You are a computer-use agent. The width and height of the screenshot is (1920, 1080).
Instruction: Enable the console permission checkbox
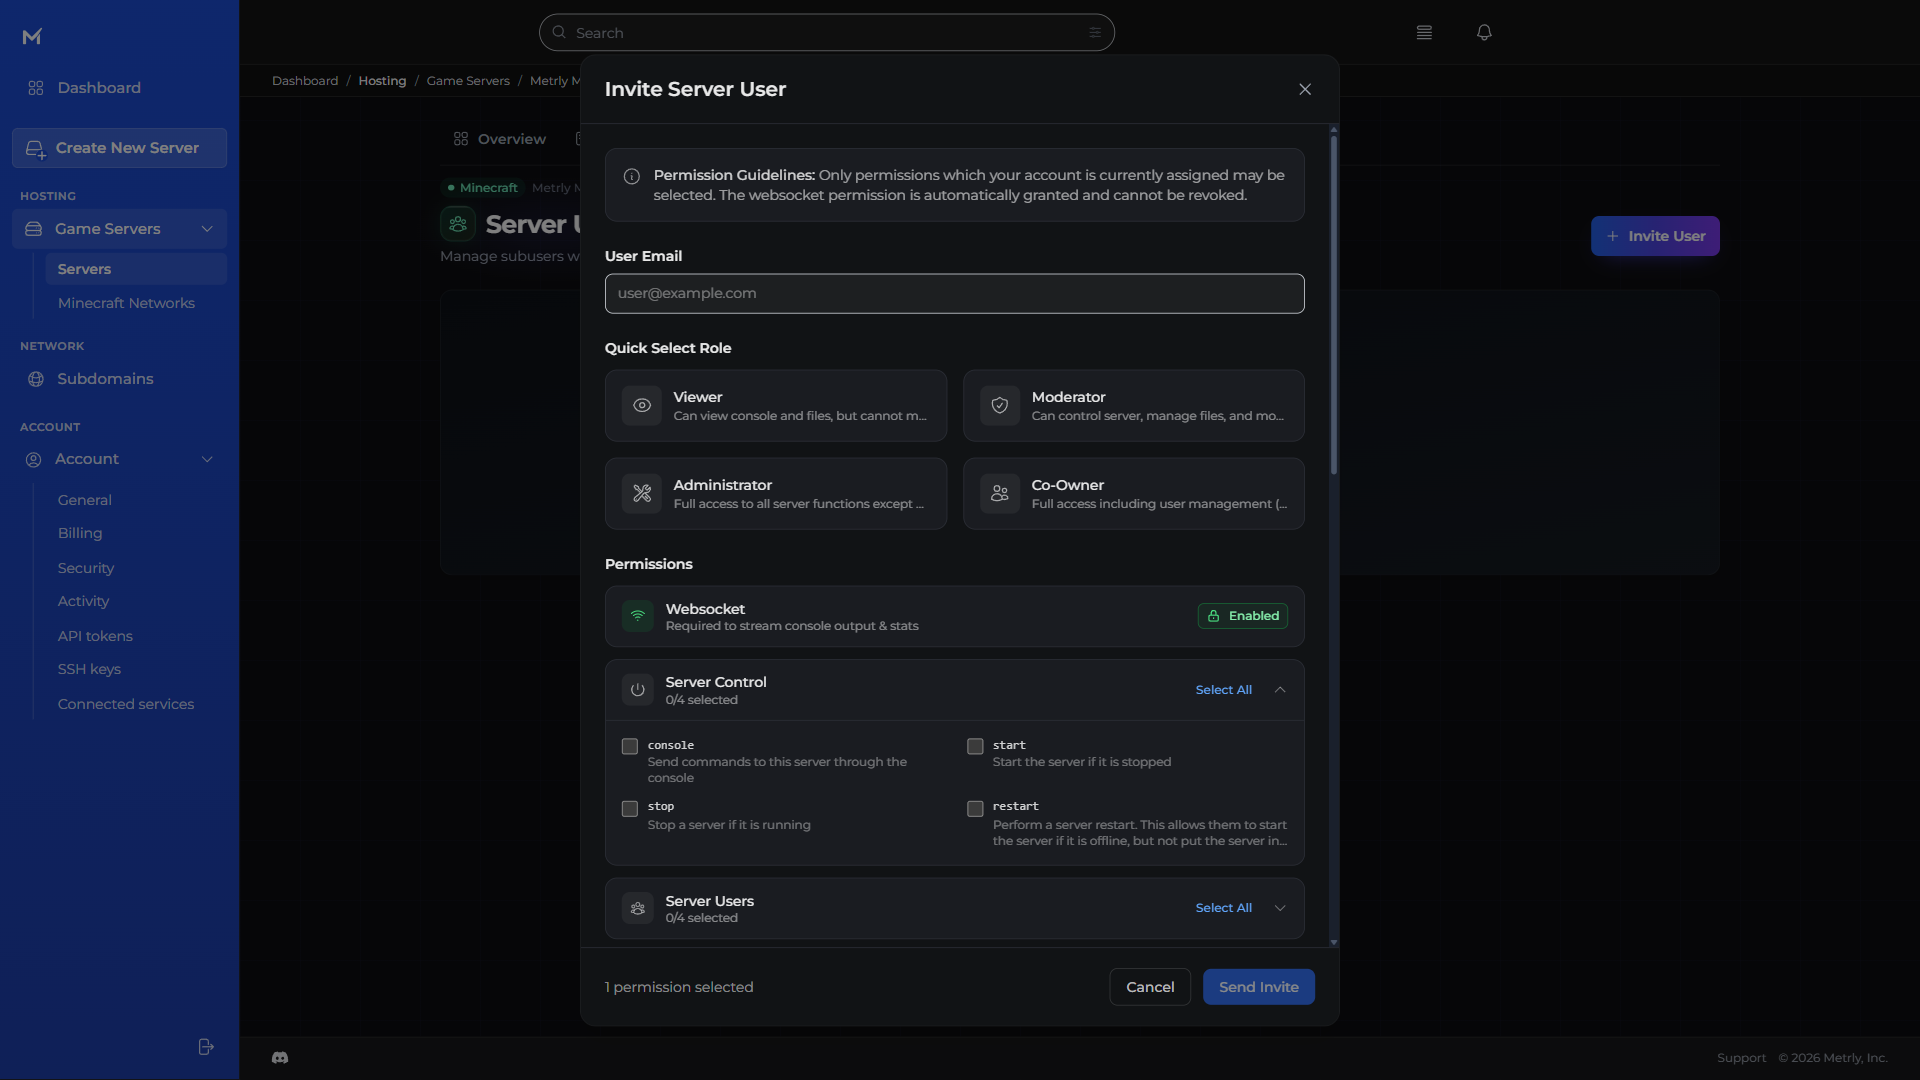point(630,747)
